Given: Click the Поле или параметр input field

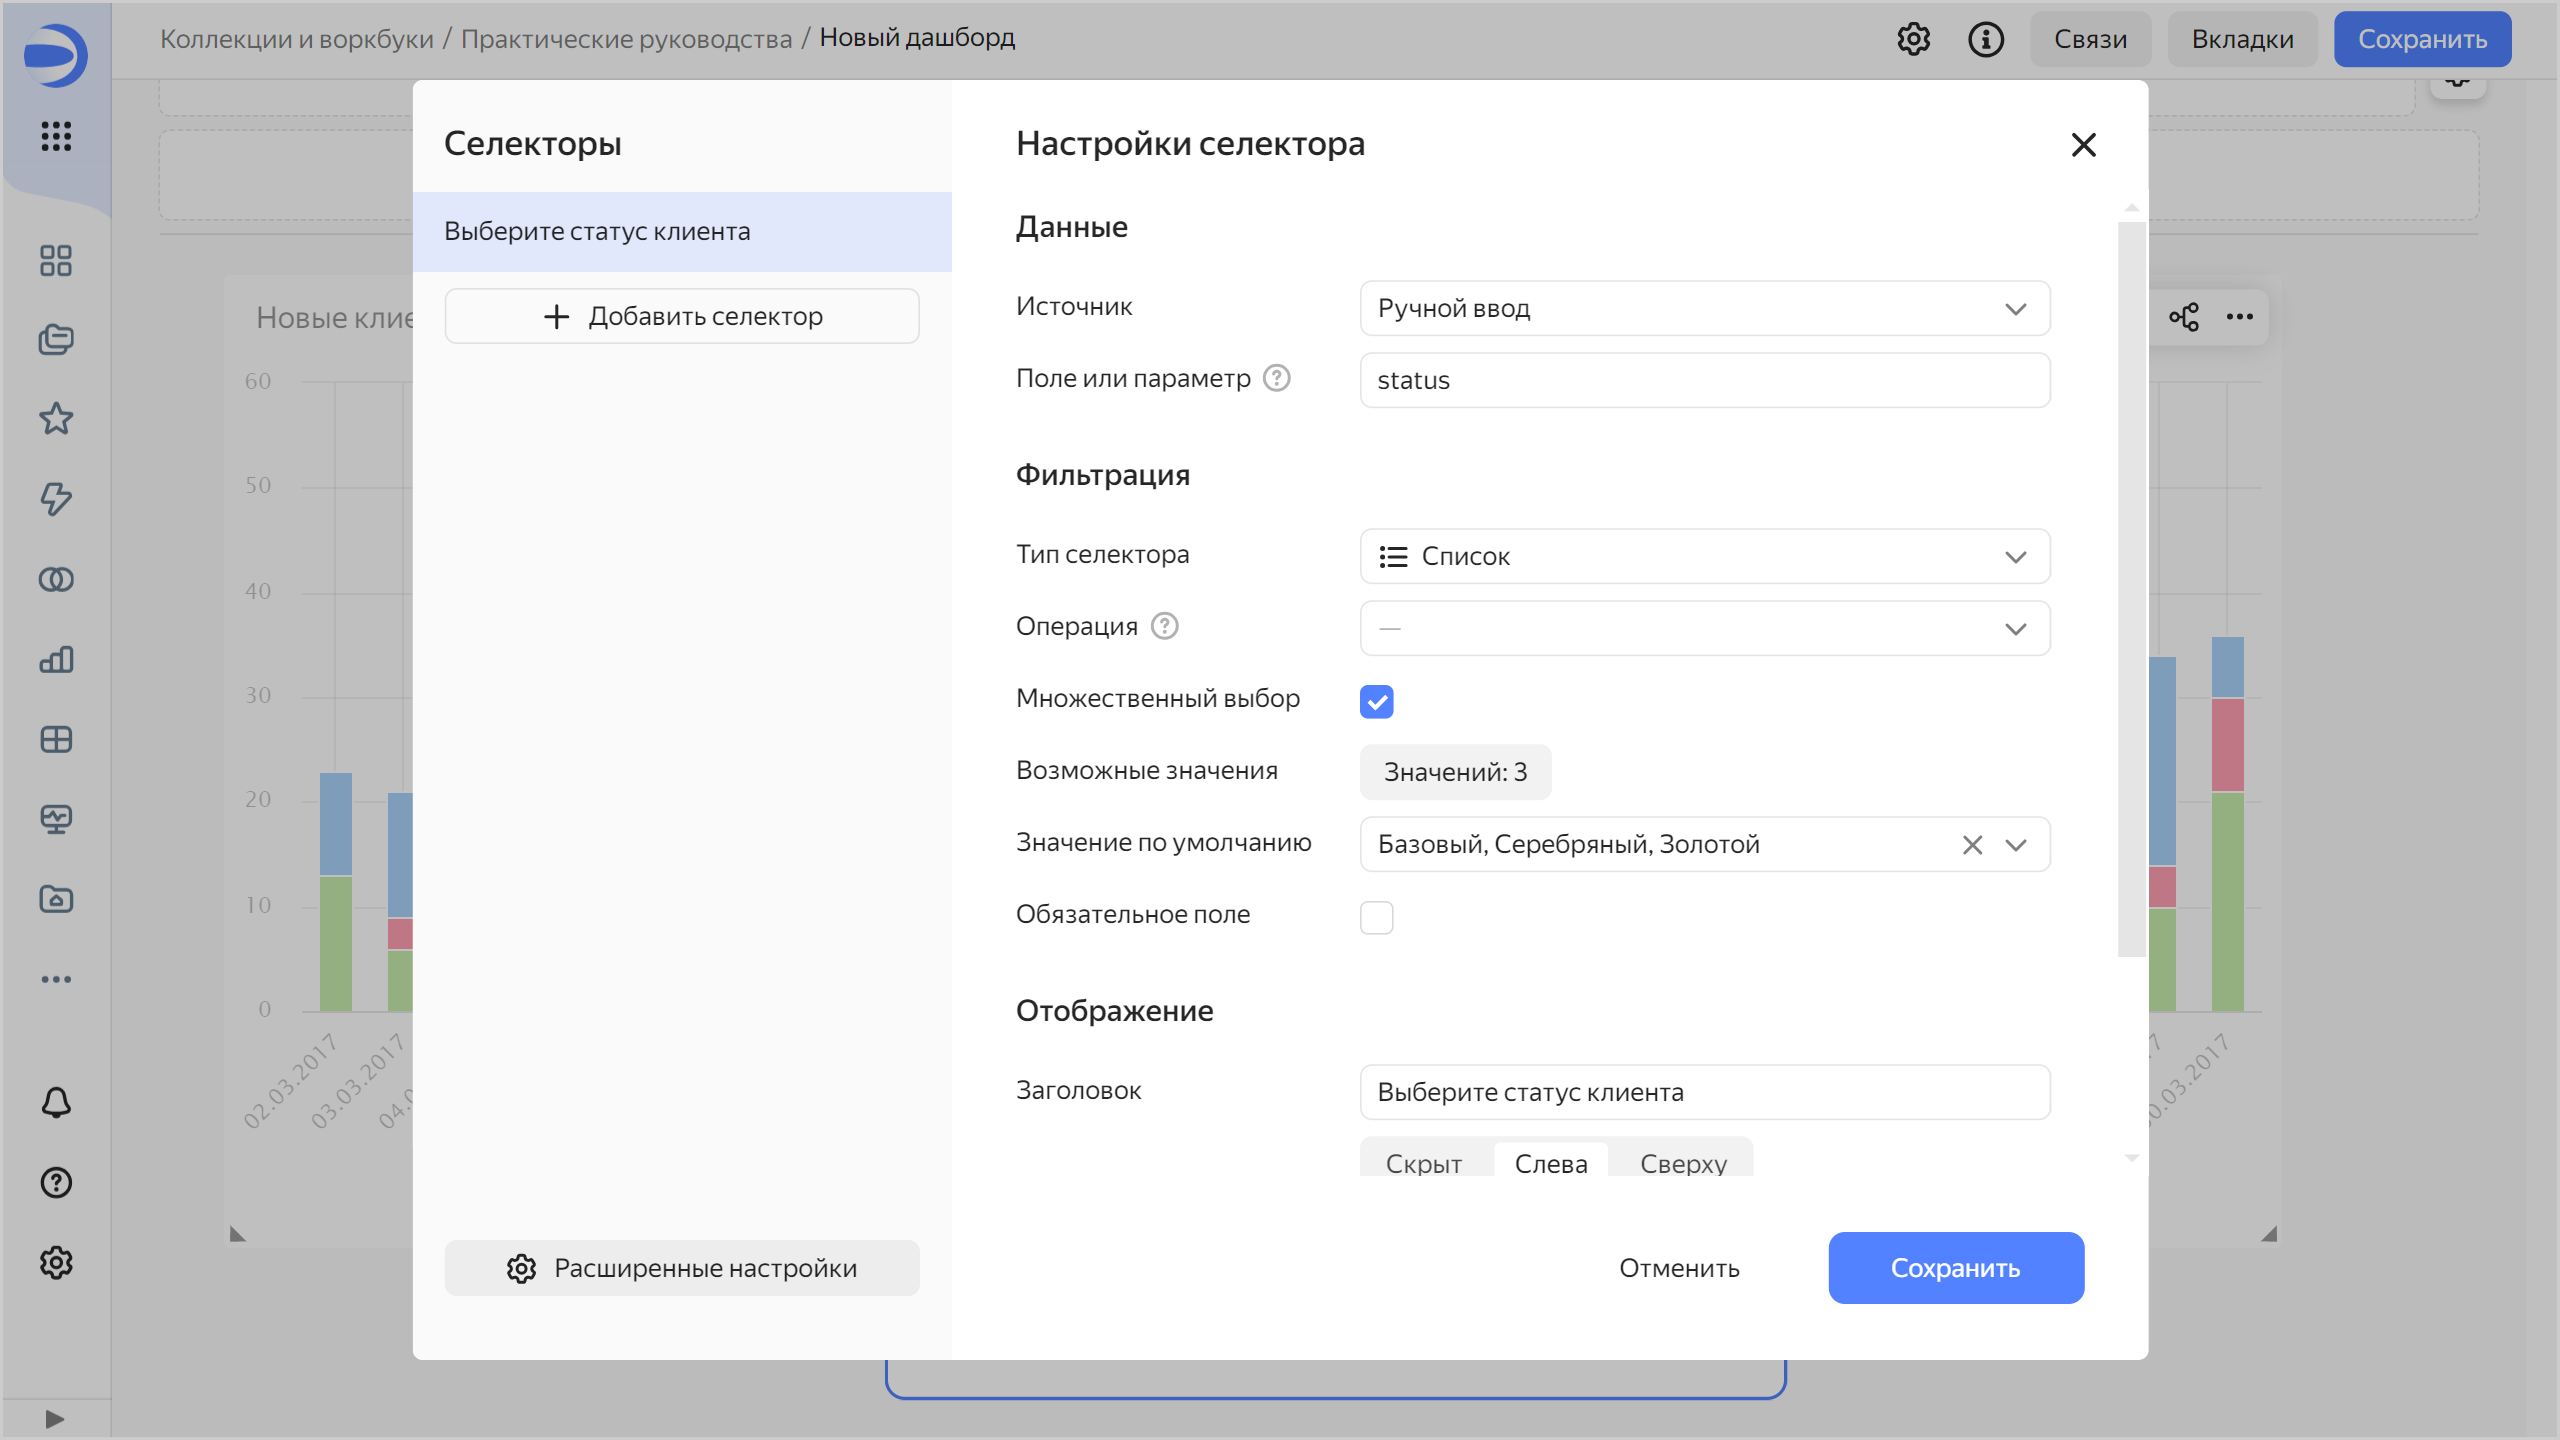Looking at the screenshot, I should 1704,380.
